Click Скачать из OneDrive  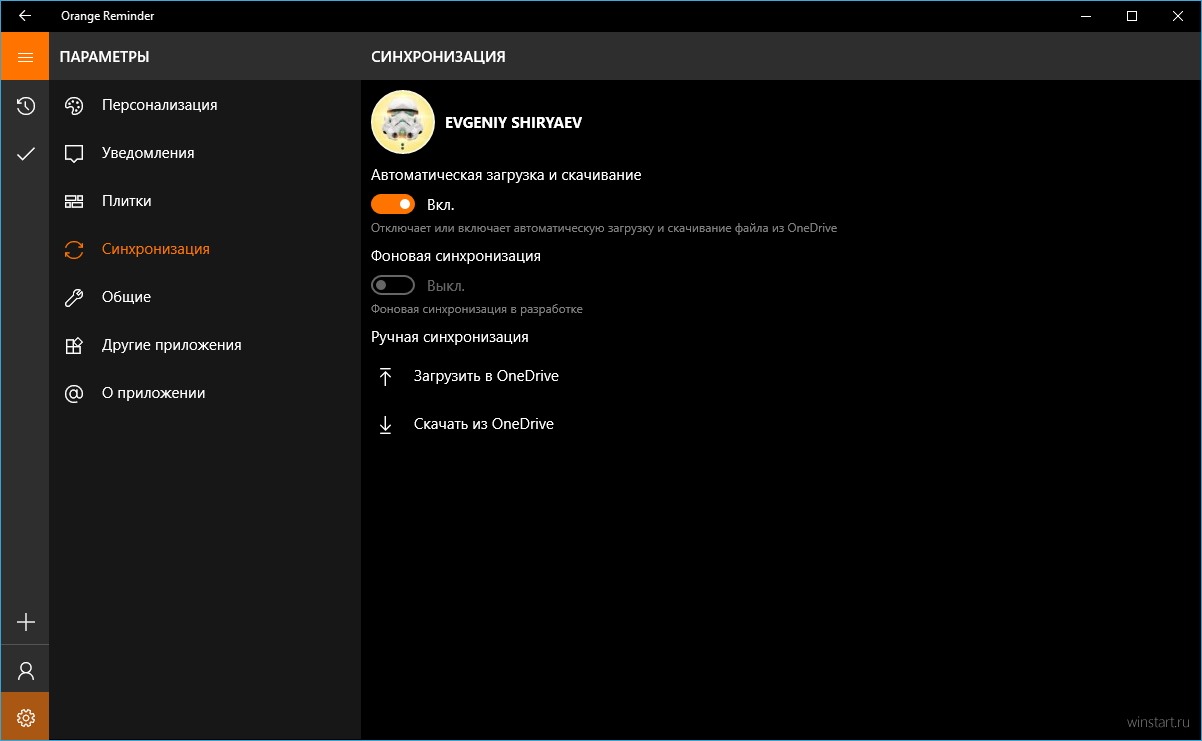[484, 424]
